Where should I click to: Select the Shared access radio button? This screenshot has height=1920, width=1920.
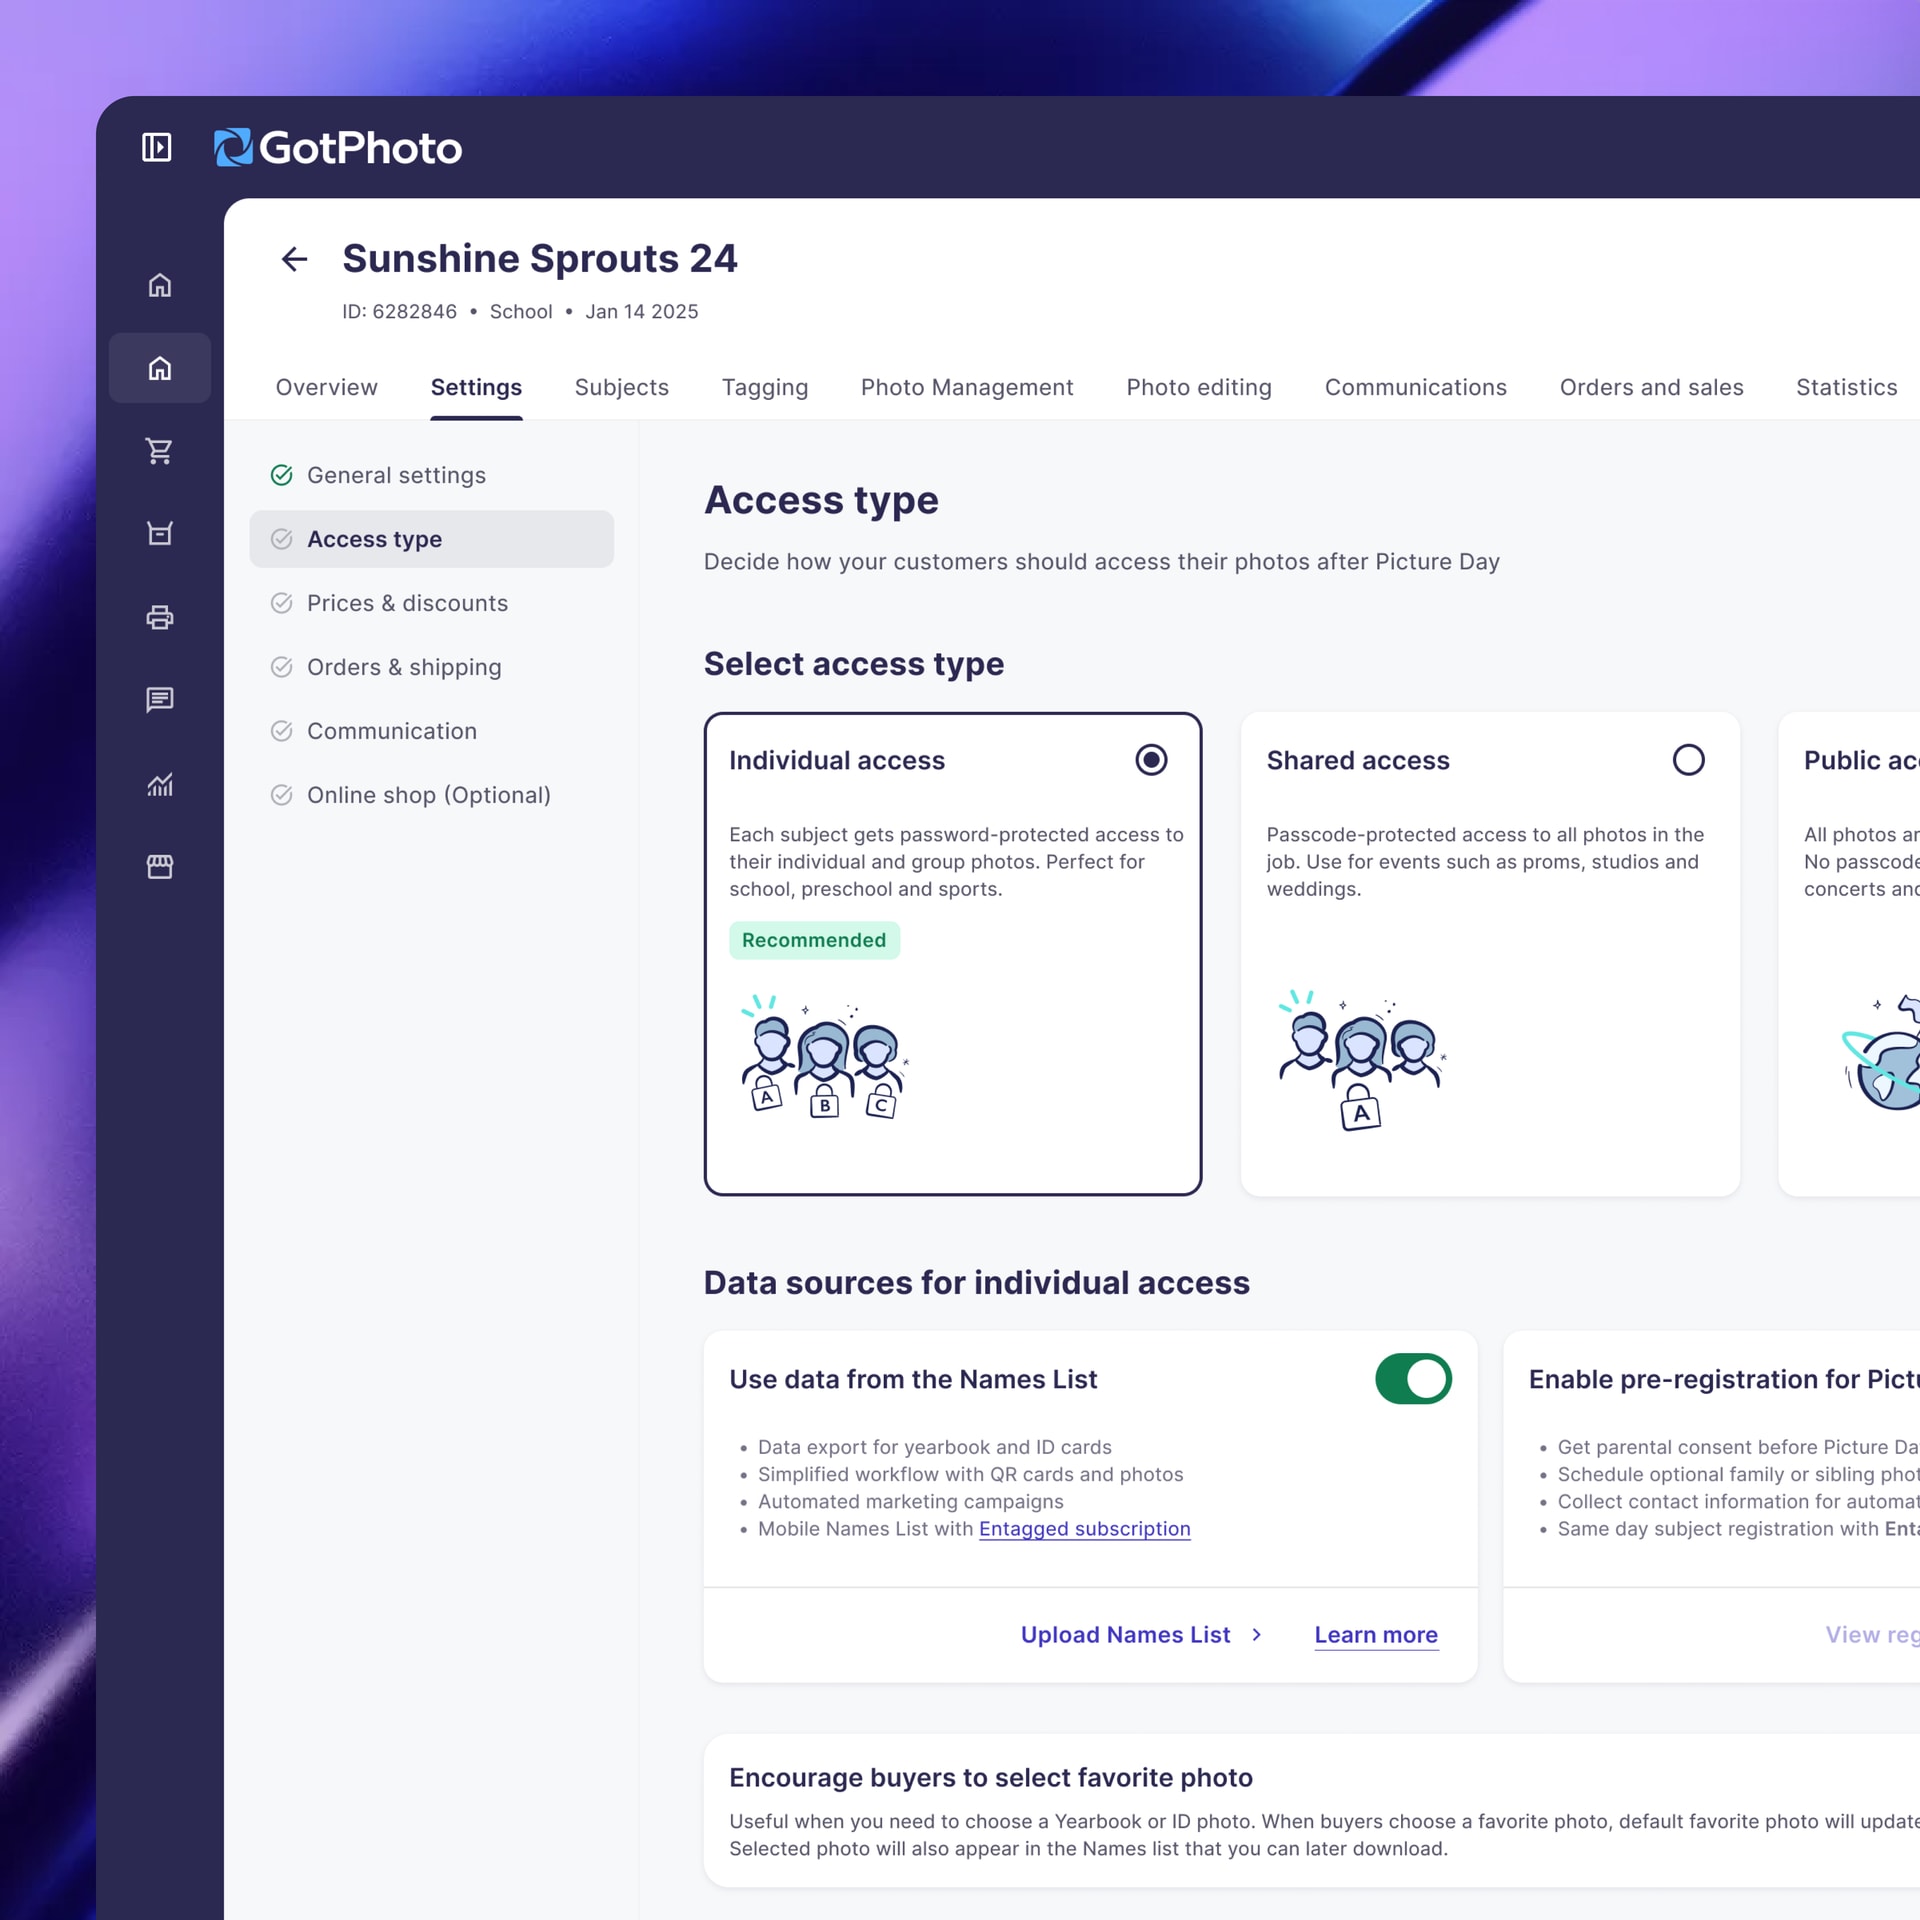pyautogui.click(x=1688, y=760)
